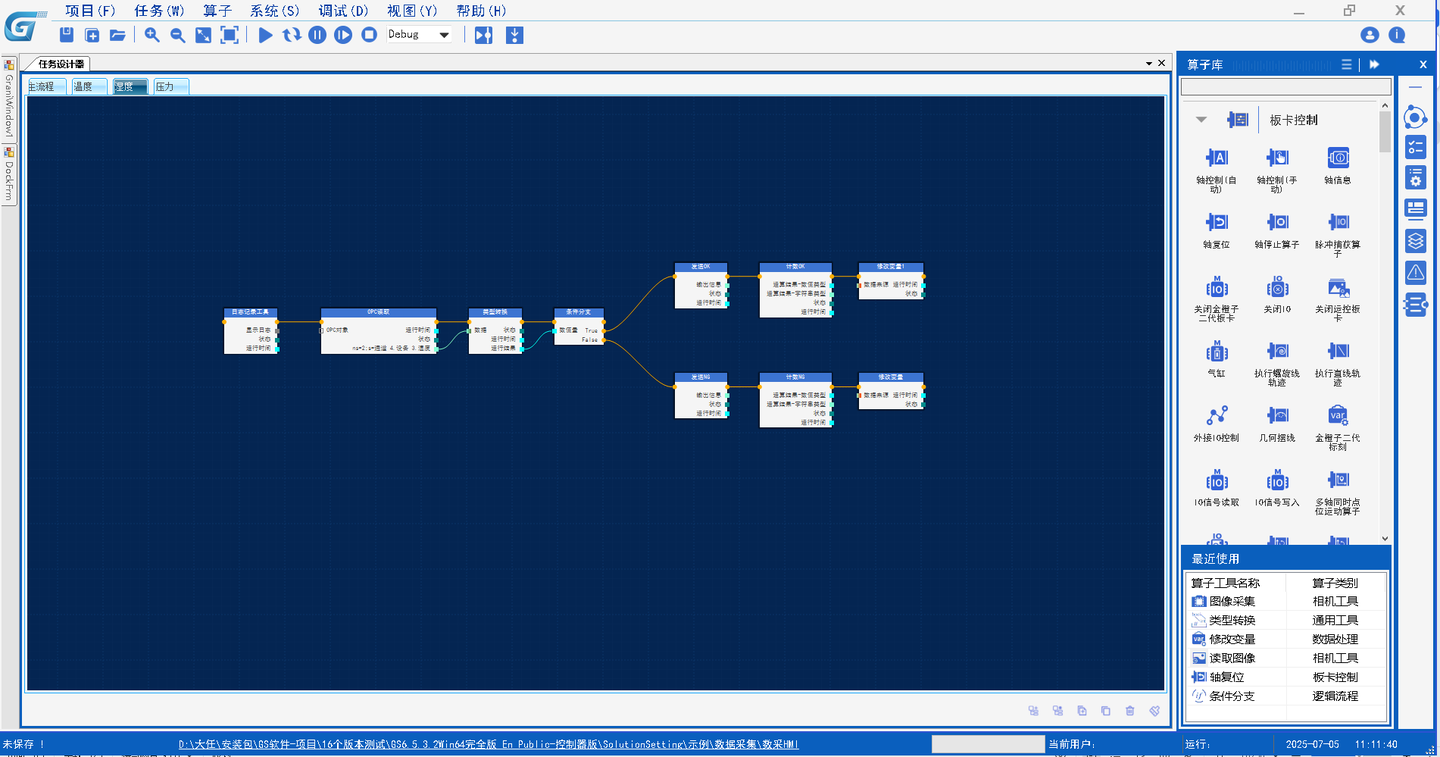Run the task with the play button

point(265,35)
